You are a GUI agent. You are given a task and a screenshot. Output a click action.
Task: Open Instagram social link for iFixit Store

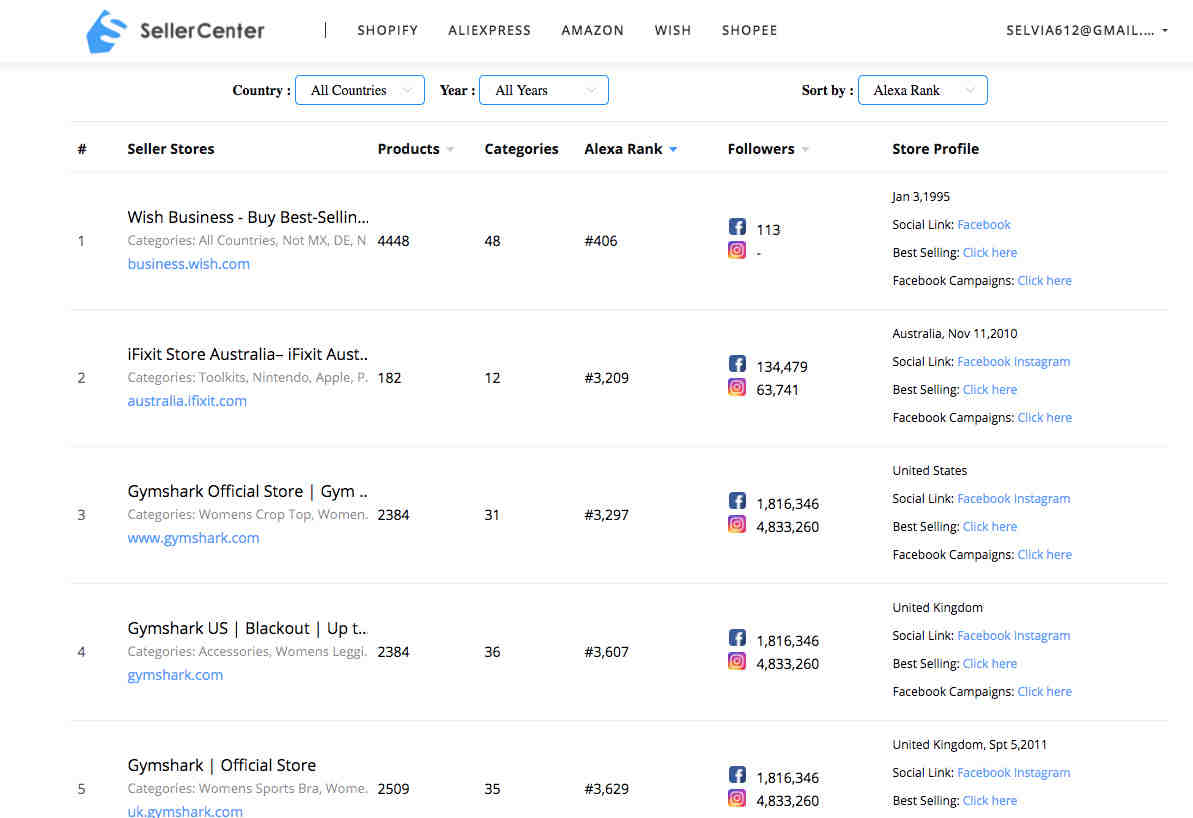coord(1042,361)
